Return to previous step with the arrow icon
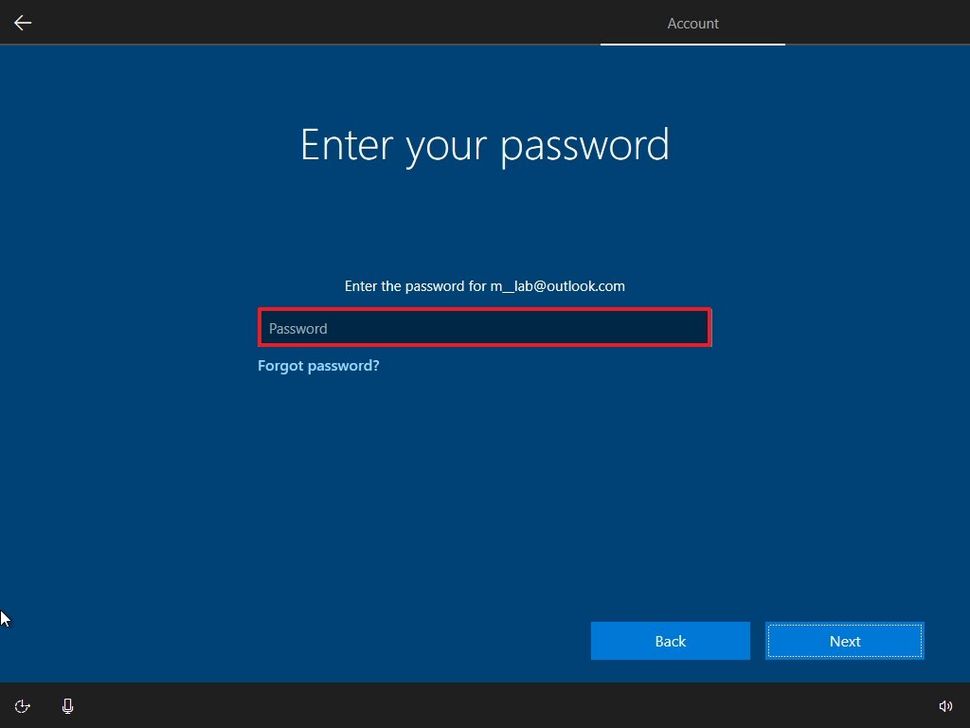The image size is (970, 728). (22, 22)
